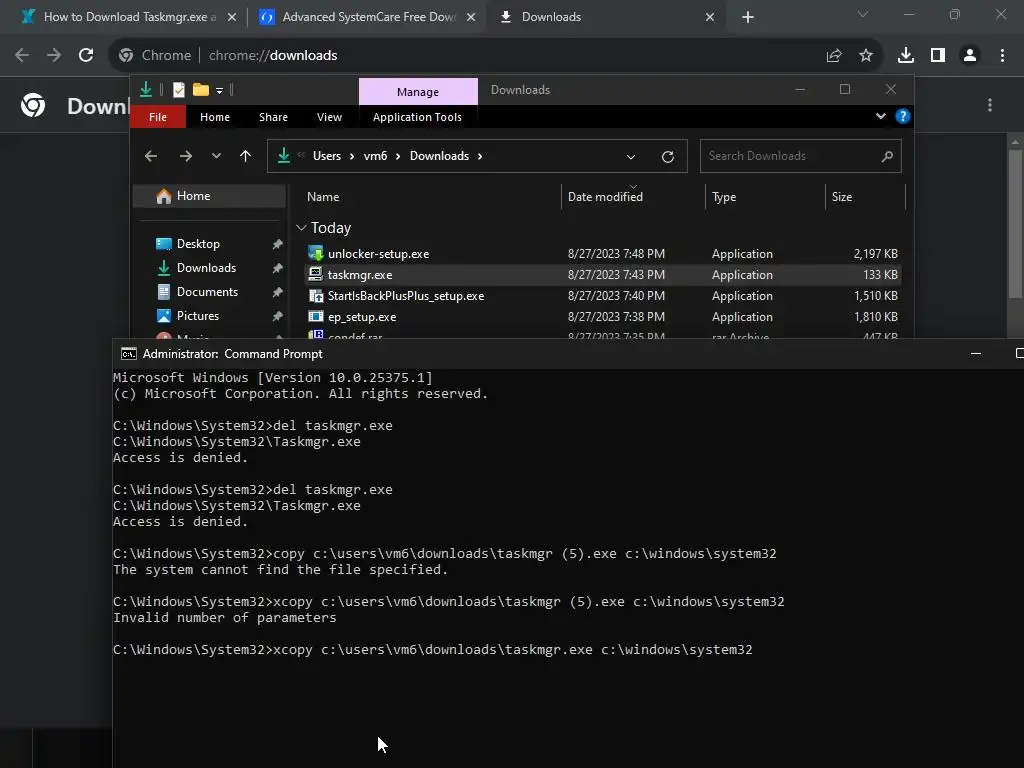Click the Chrome address bar URL
The width and height of the screenshot is (1024, 768).
point(273,56)
